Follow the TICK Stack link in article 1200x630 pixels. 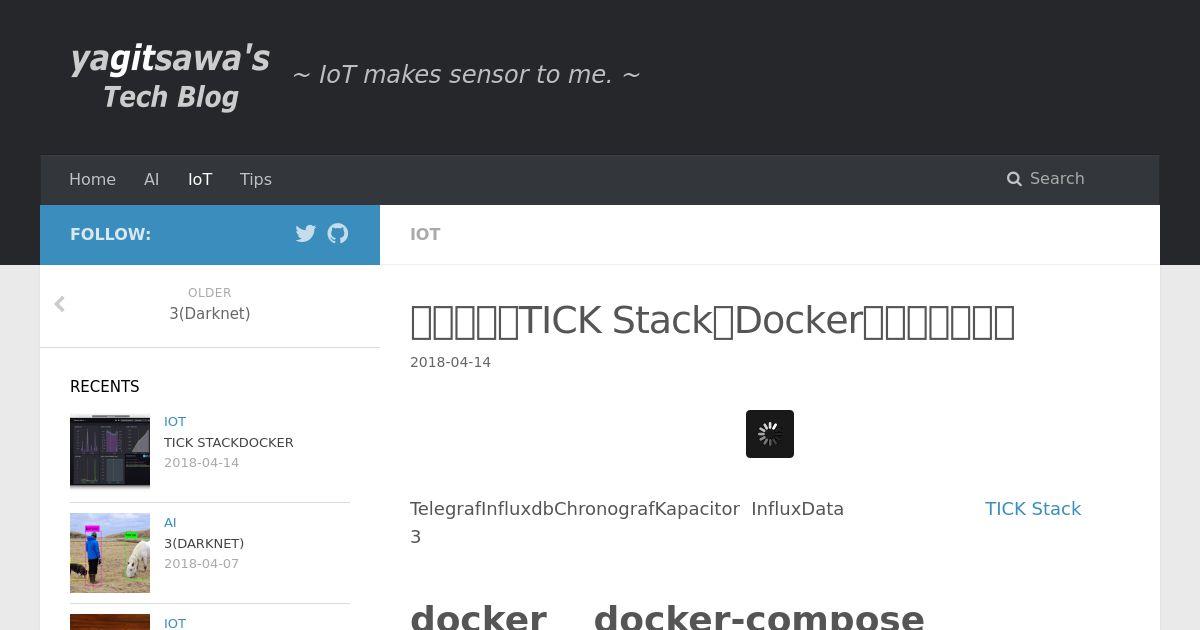(x=1032, y=509)
